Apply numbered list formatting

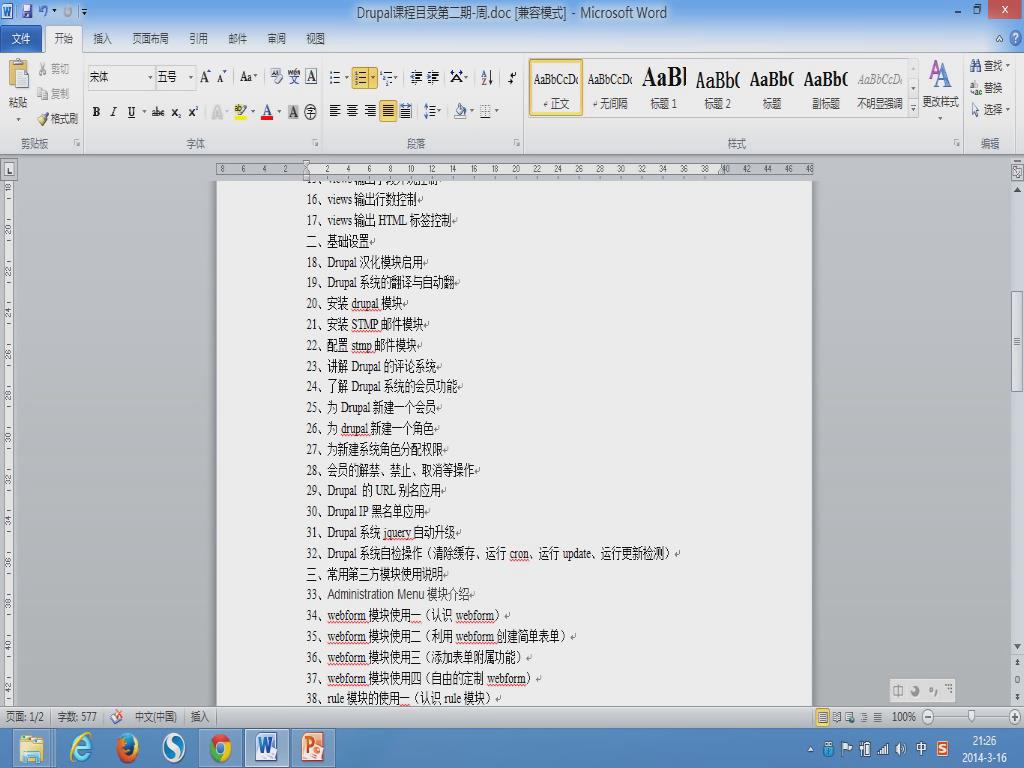tap(360, 78)
